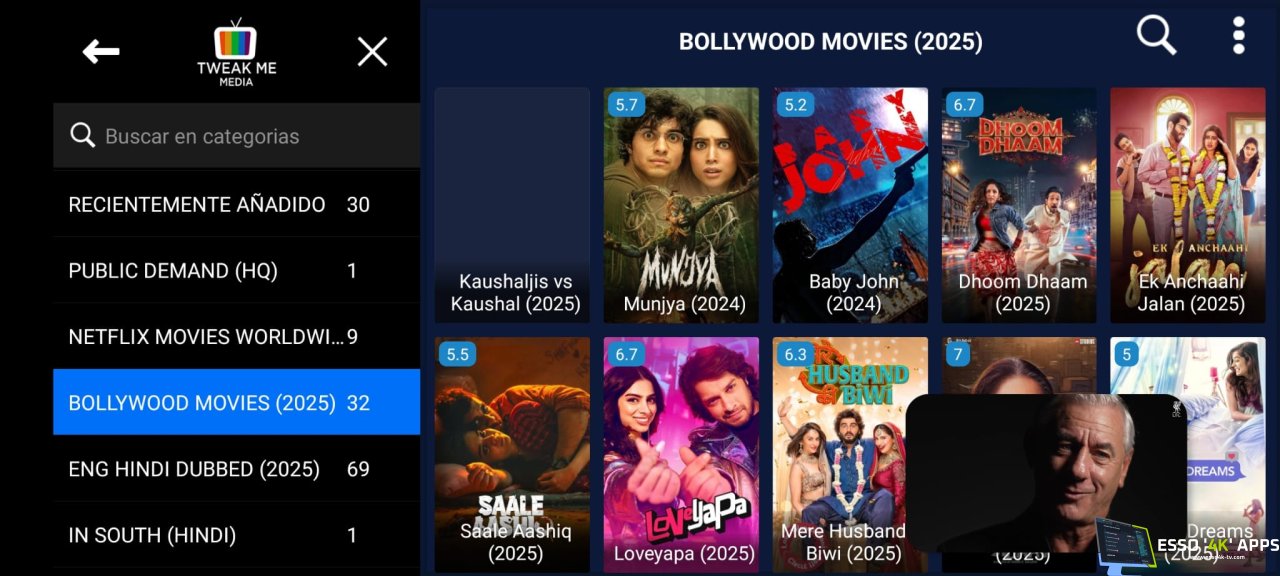Image resolution: width=1280 pixels, height=576 pixels.
Task: Open Kaushaljis vs Kaushal movie tile
Action: 512,205
